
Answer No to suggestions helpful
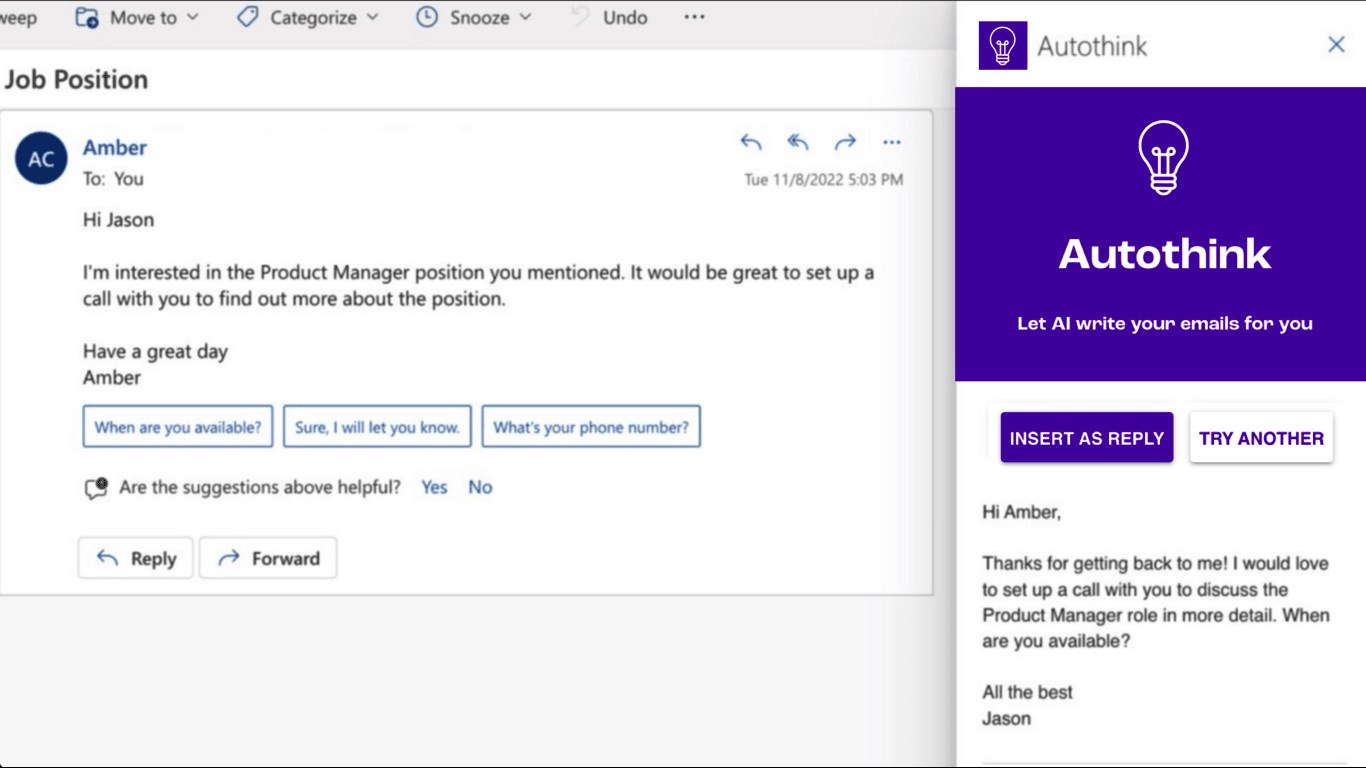[480, 487]
